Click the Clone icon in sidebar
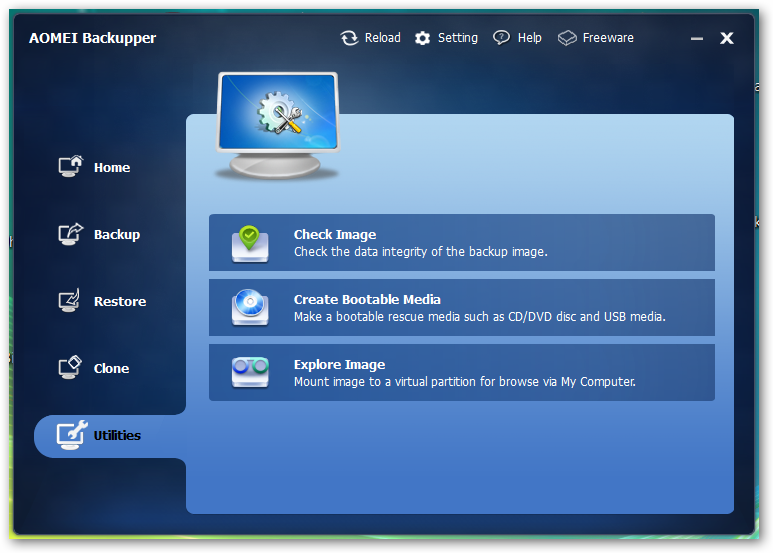Viewport: 773px width, 553px height. tap(70, 367)
